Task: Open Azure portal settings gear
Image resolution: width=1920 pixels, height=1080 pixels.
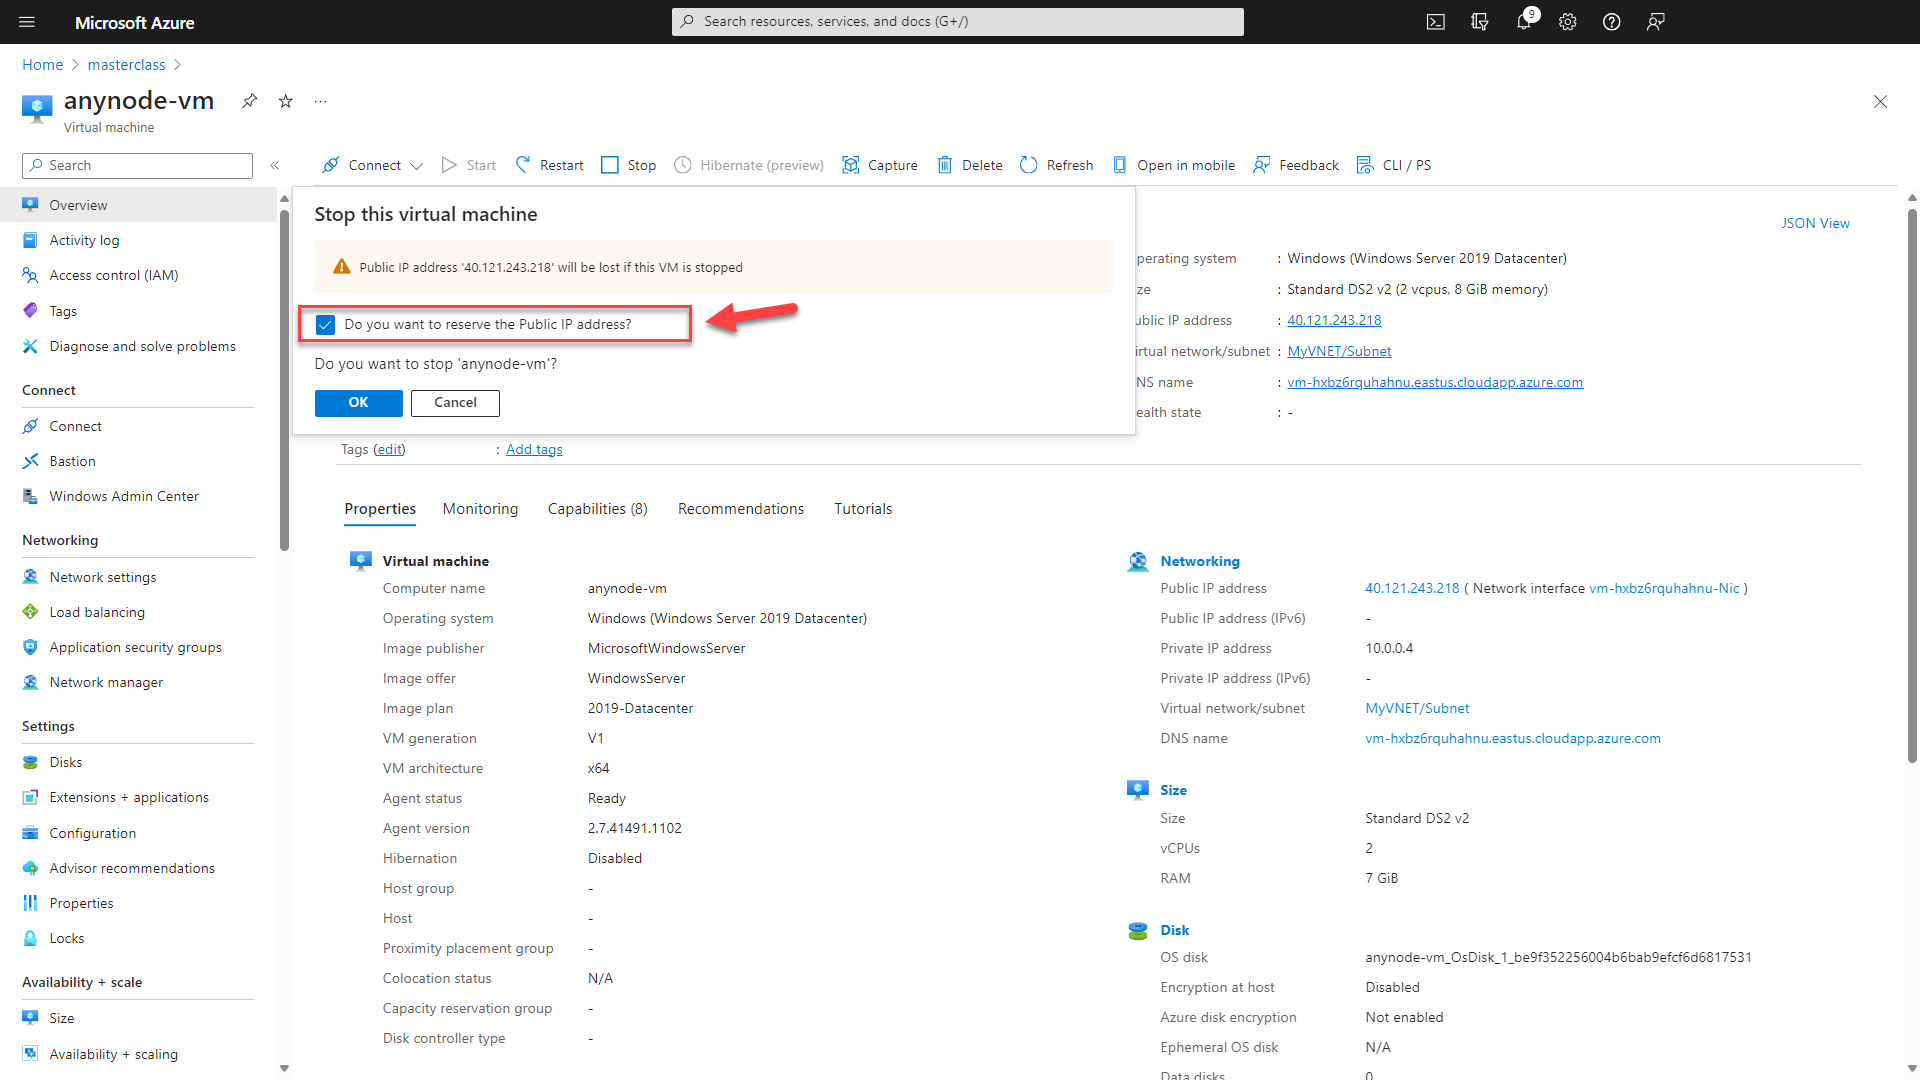Action: pyautogui.click(x=1567, y=21)
